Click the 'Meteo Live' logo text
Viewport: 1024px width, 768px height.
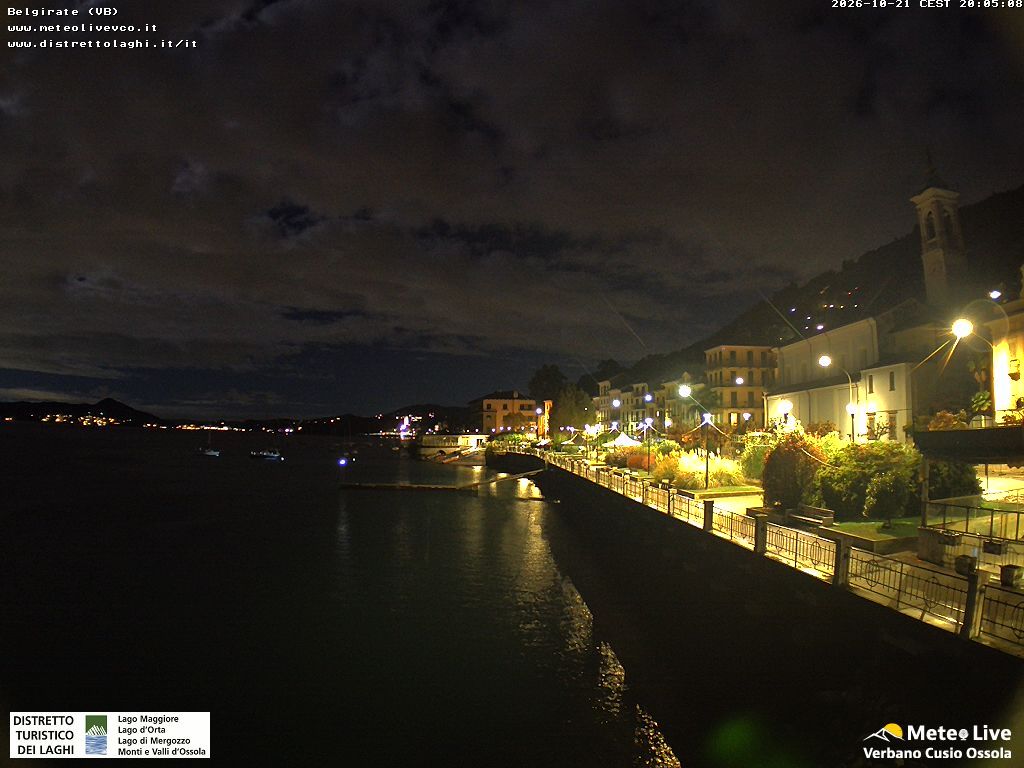(x=959, y=733)
